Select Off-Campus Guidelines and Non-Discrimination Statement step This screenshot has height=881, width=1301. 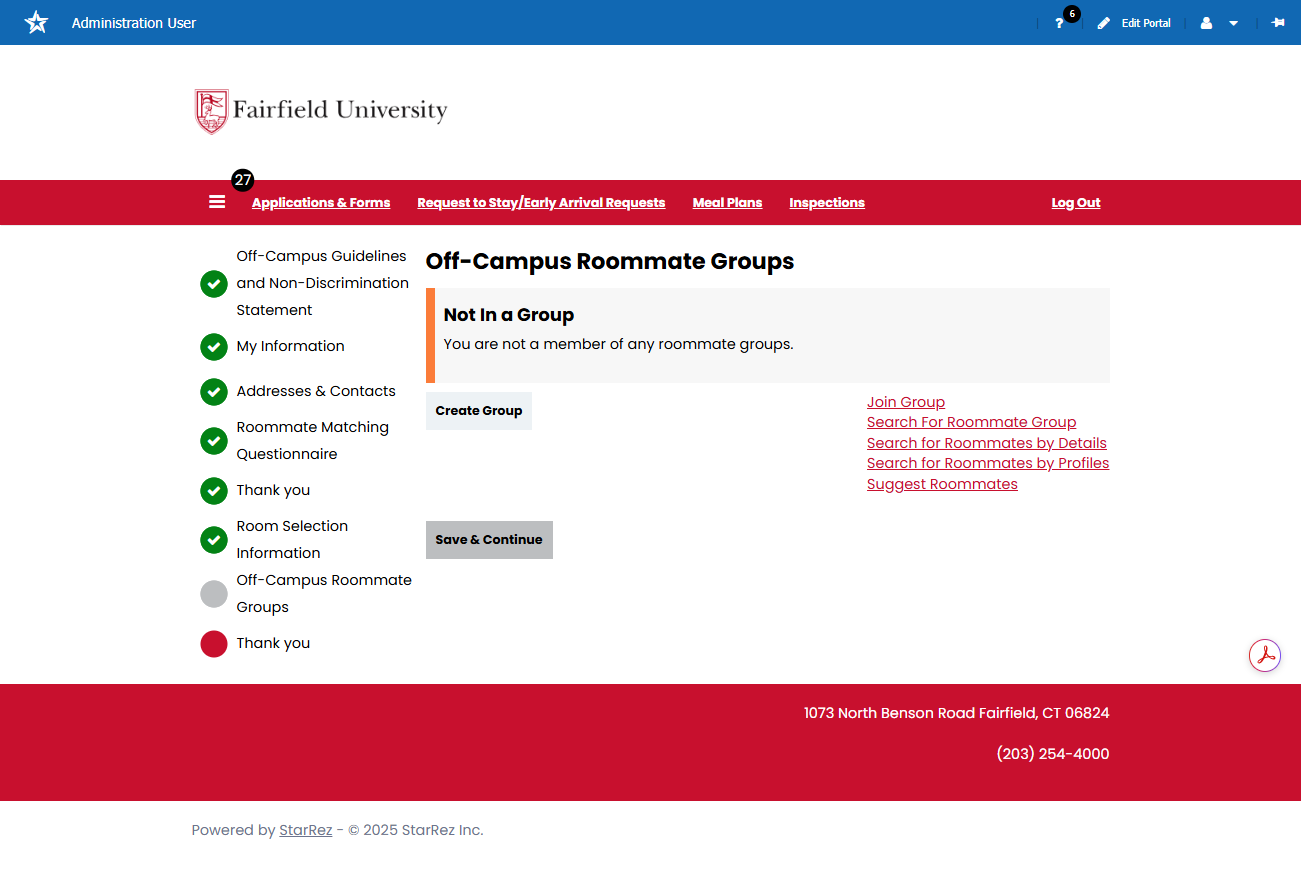pyautogui.click(x=323, y=283)
